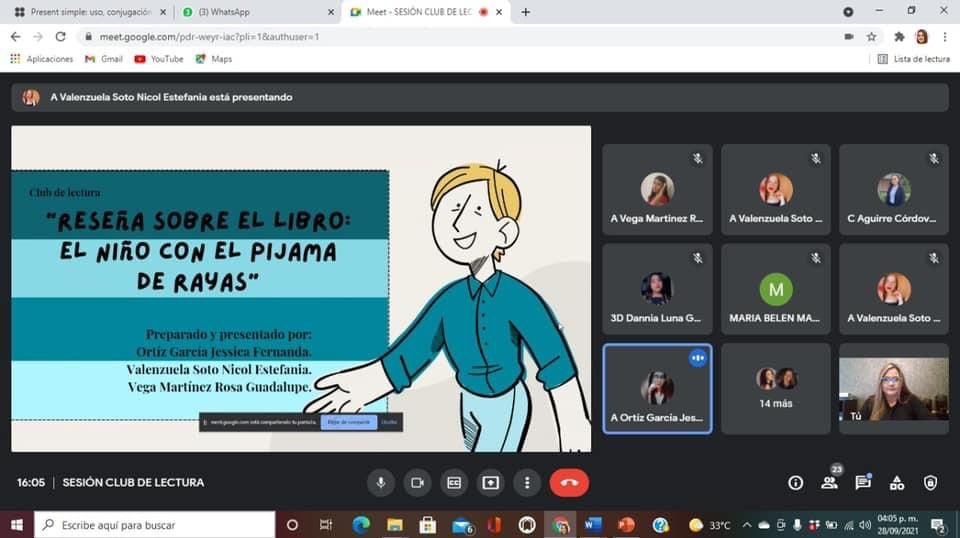This screenshot has height=538, width=960.
Task: Show the participants people panel
Action: tap(829, 483)
